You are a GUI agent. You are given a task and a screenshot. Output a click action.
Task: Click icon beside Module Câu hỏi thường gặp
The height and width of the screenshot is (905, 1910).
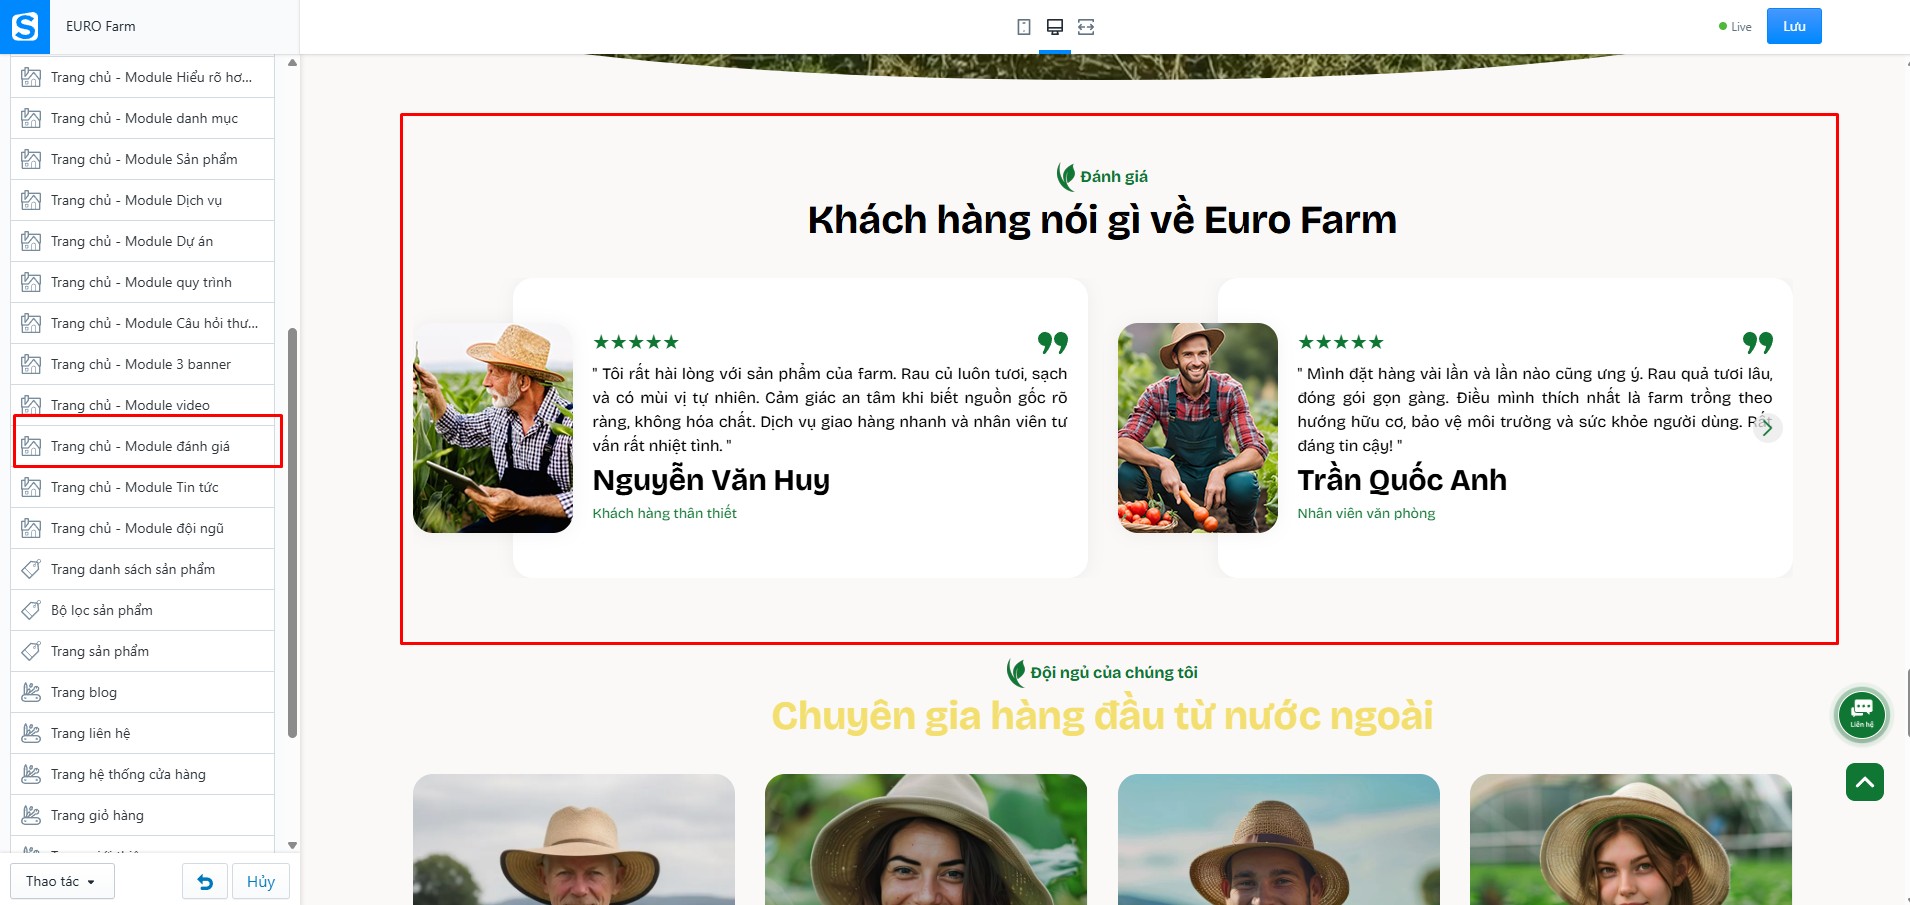coord(31,323)
